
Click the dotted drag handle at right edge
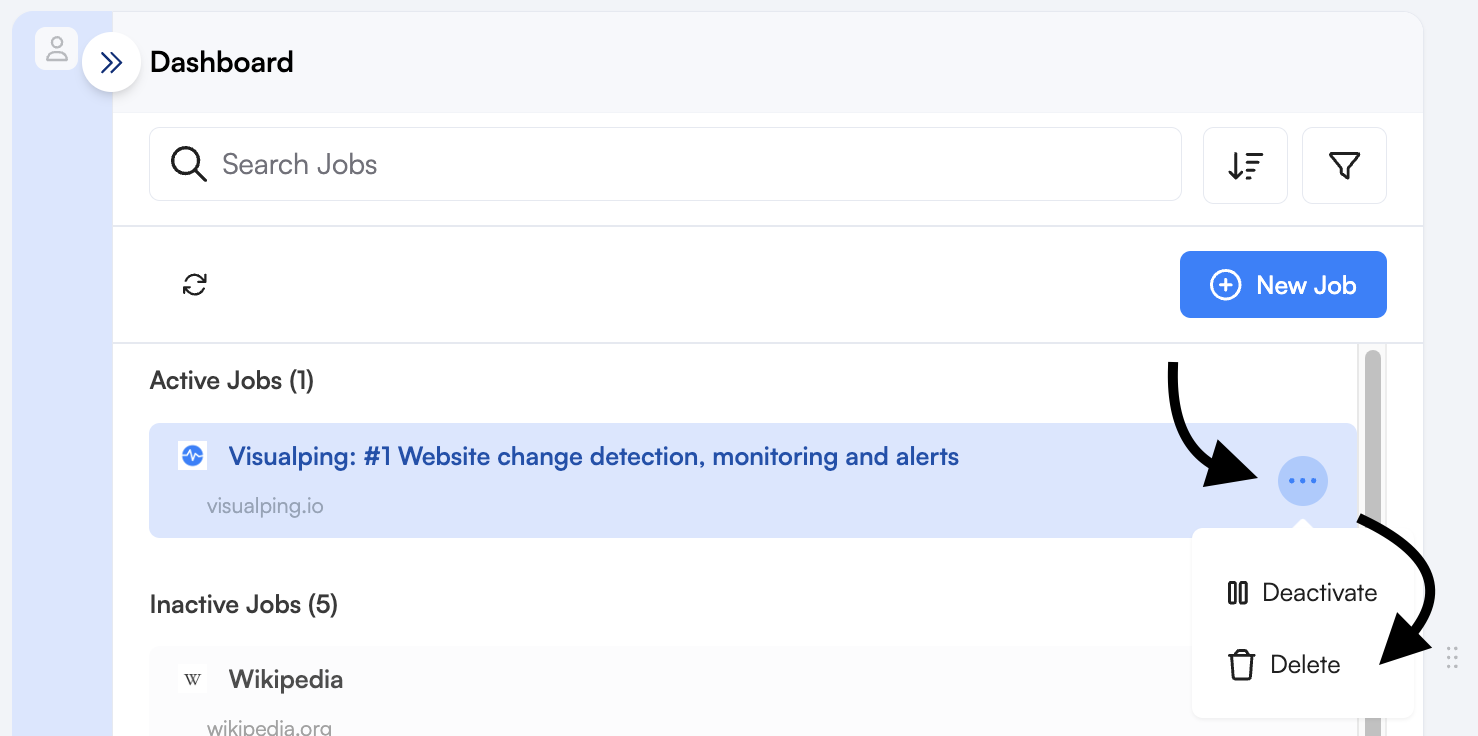tap(1452, 657)
